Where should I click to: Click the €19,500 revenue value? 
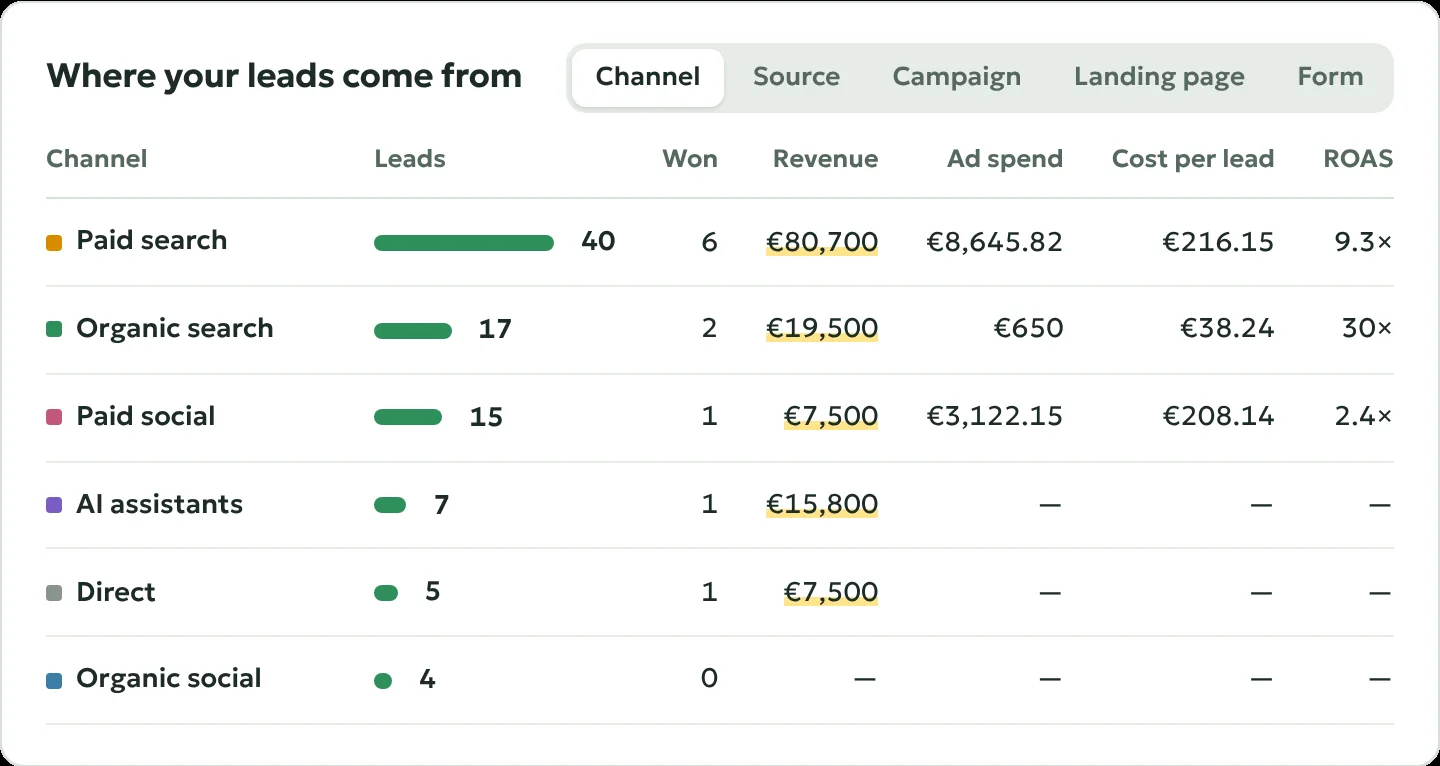[822, 329]
